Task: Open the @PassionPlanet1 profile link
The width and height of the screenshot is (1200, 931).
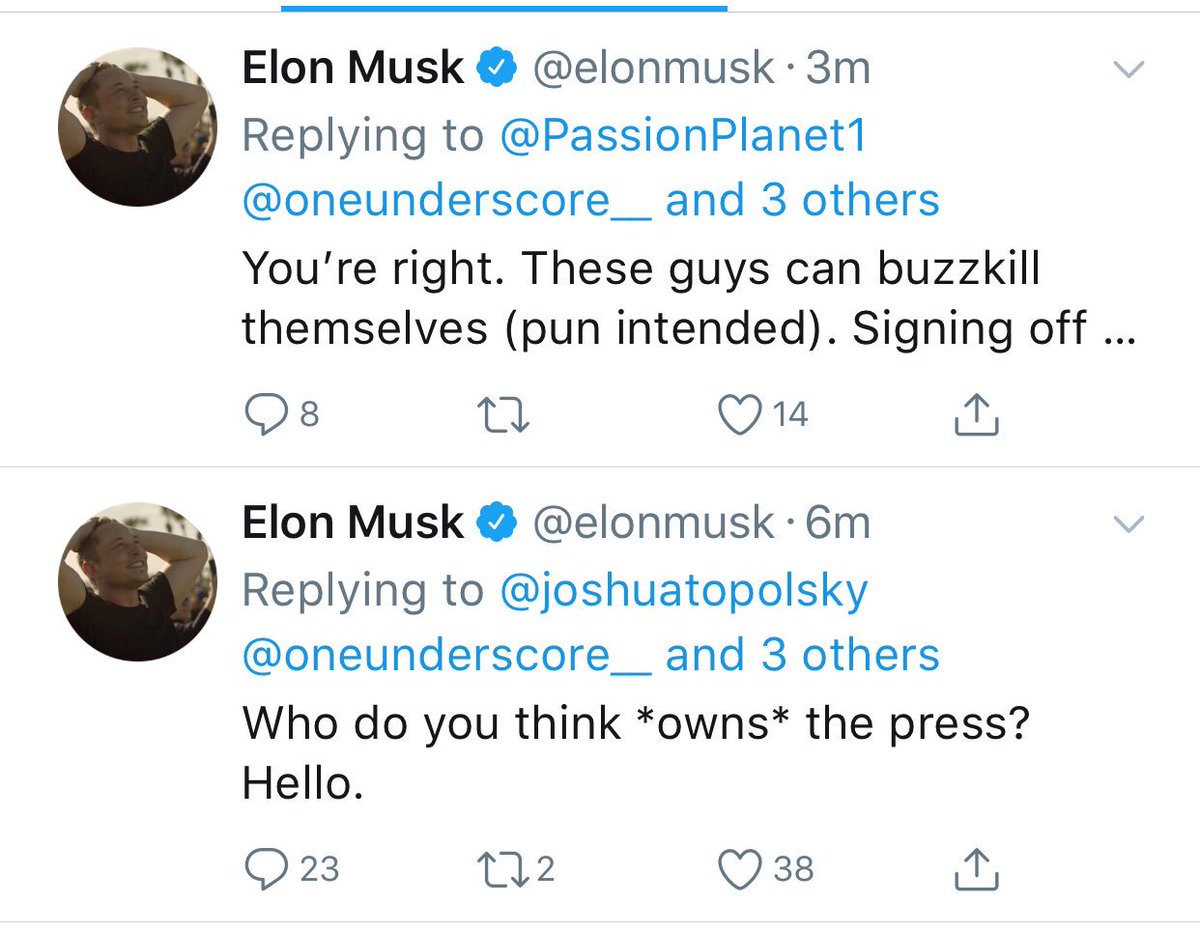Action: tap(682, 135)
